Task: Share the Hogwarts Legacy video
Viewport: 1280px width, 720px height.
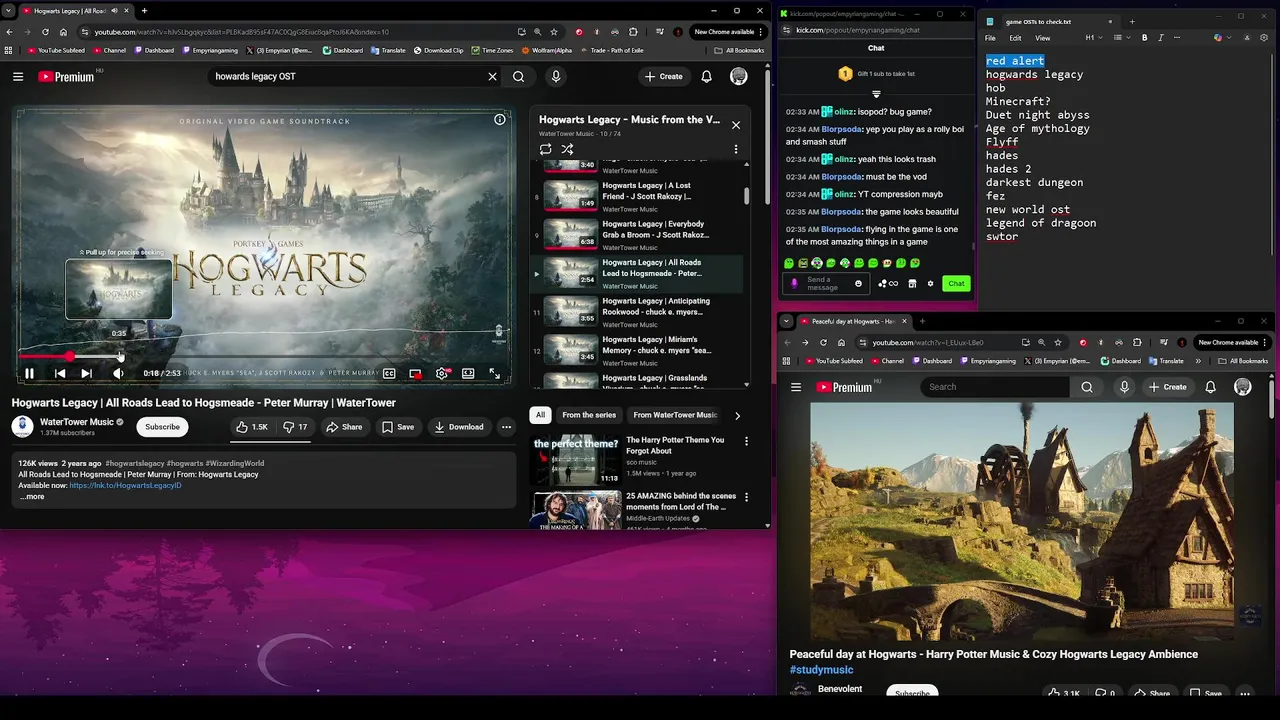Action: (344, 427)
